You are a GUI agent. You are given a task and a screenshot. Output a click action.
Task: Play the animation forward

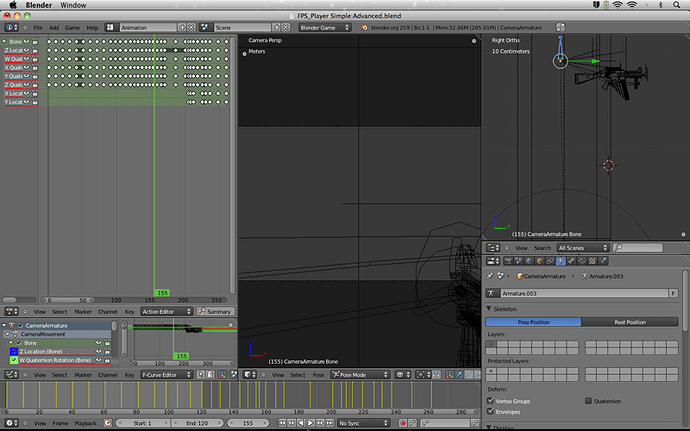tap(310, 423)
